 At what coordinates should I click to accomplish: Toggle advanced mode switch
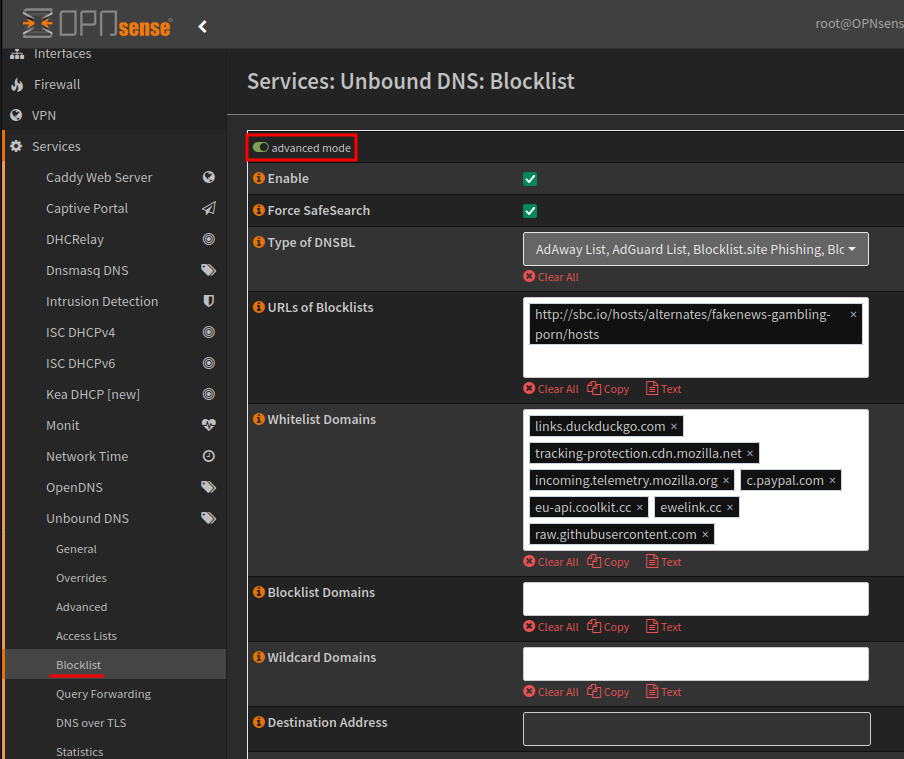pyautogui.click(x=261, y=148)
